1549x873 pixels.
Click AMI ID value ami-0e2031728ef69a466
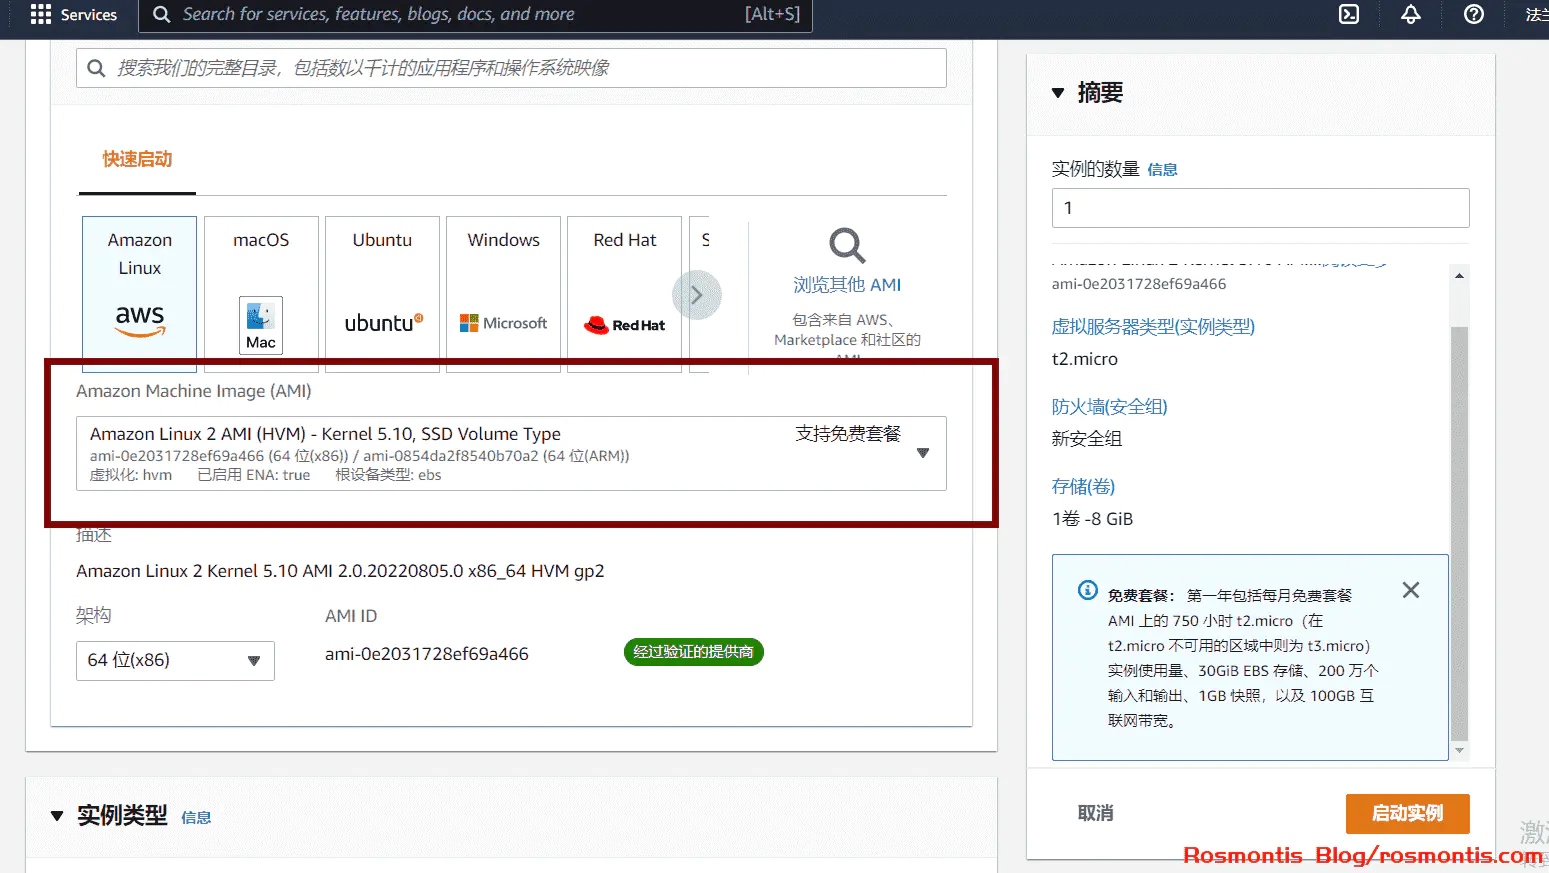pyautogui.click(x=427, y=654)
